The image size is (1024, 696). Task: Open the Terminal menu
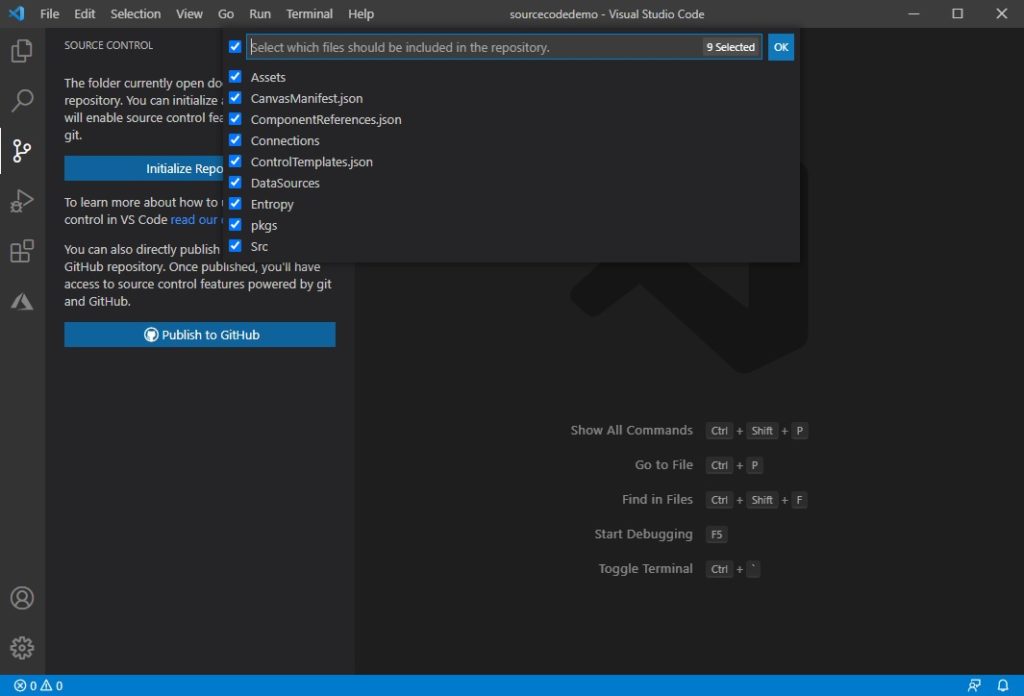[x=309, y=13]
